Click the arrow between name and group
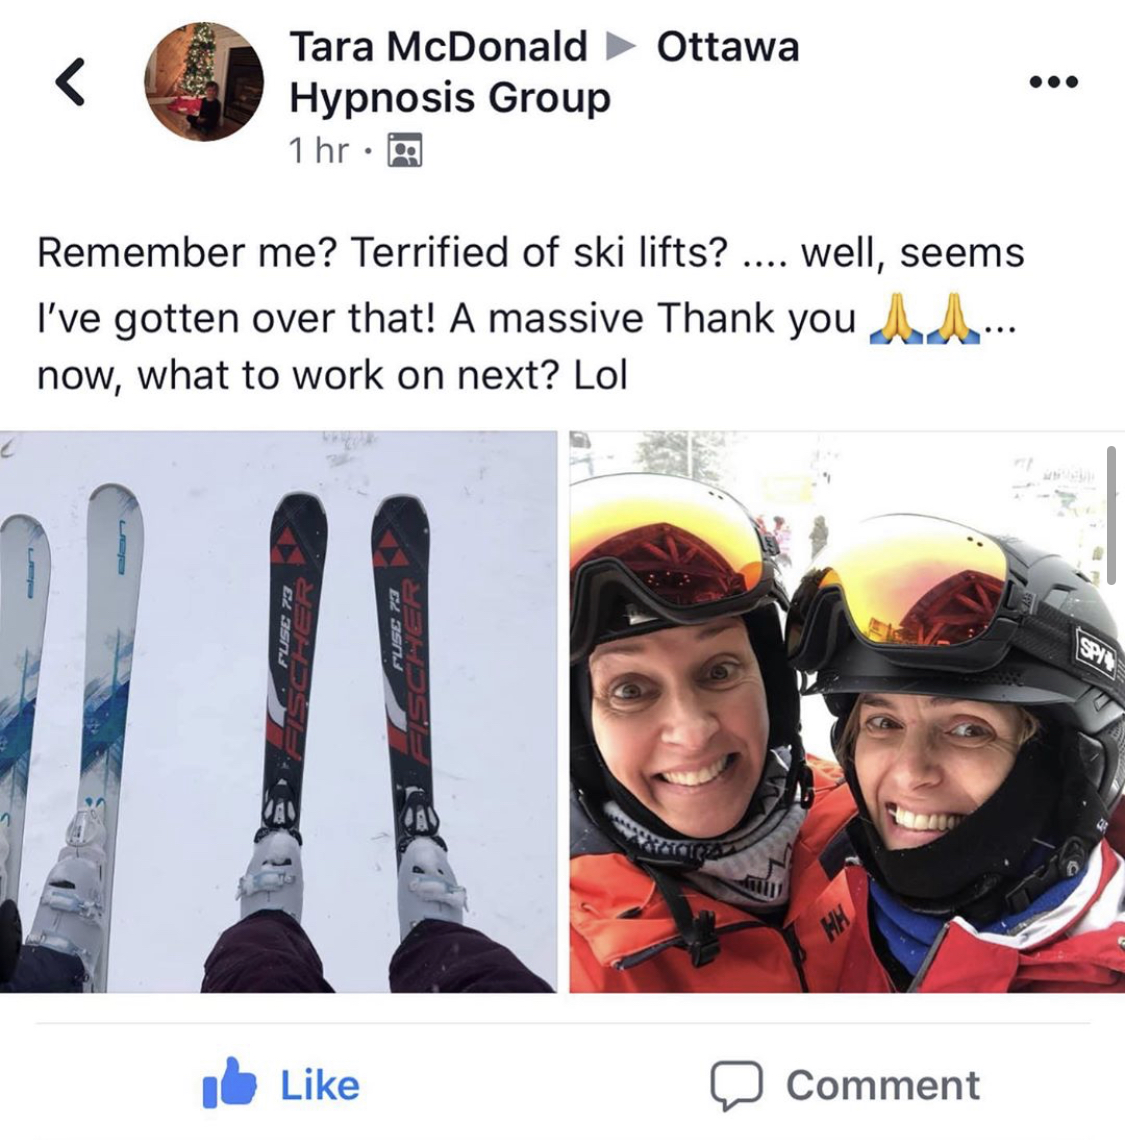The width and height of the screenshot is (1125, 1140). coord(620,47)
